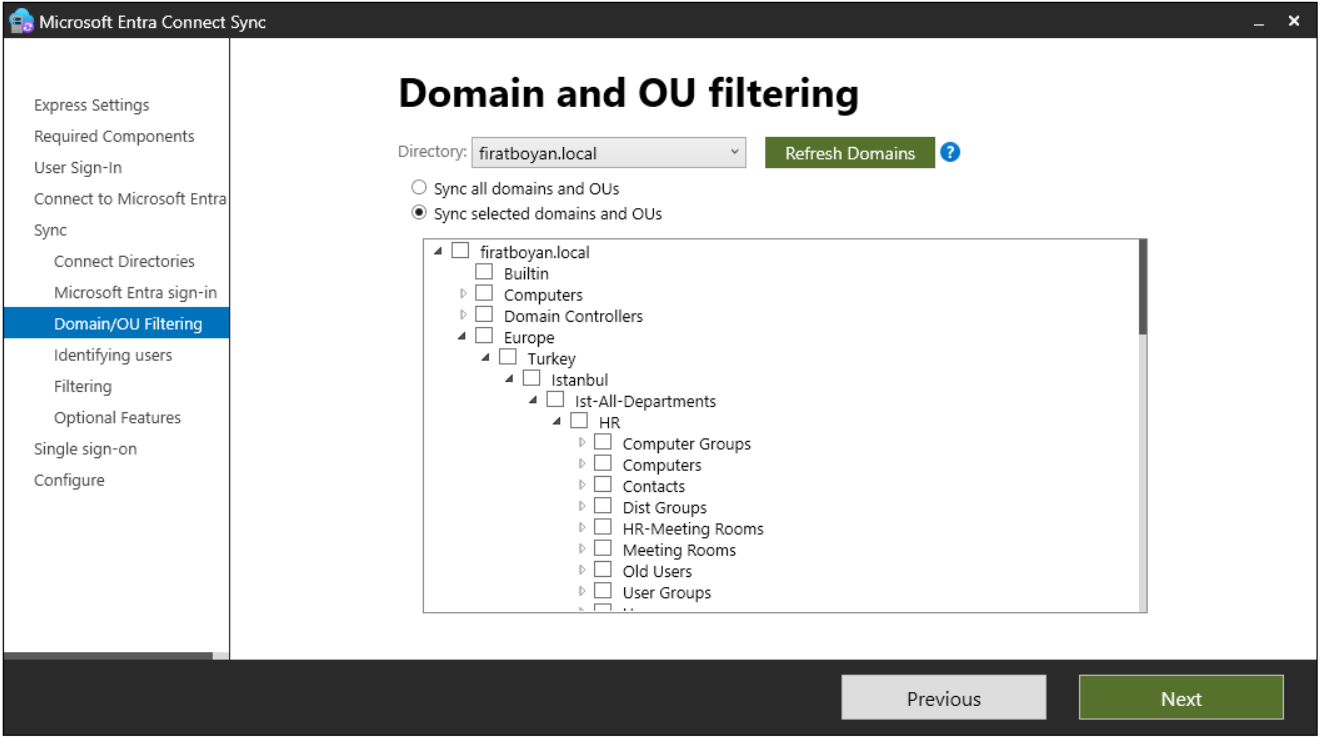
Task: Open Identifying users step
Action: pyautogui.click(x=113, y=355)
